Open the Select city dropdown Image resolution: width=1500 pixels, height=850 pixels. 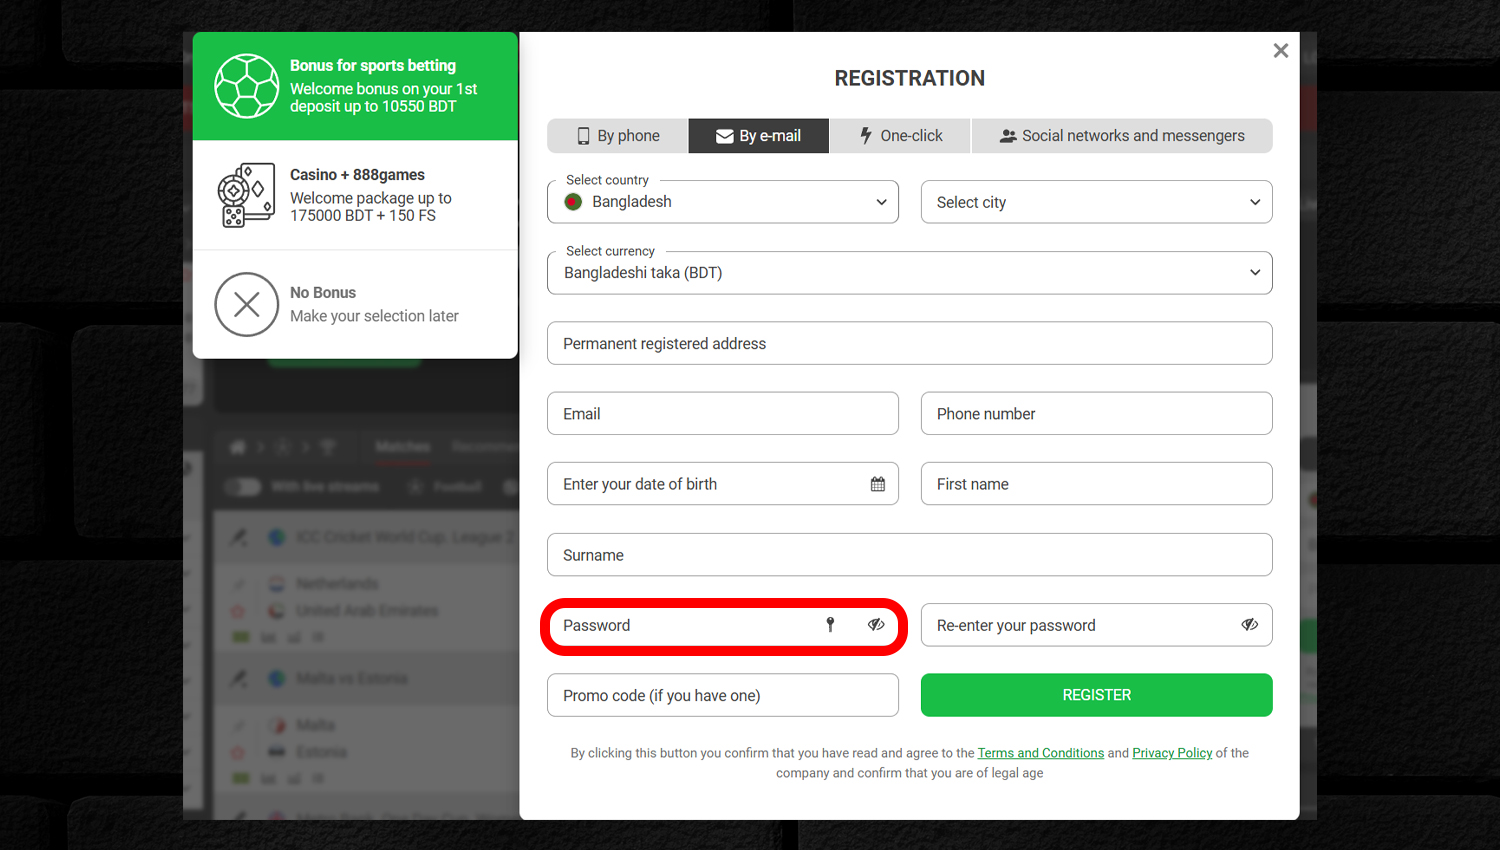(x=1097, y=202)
